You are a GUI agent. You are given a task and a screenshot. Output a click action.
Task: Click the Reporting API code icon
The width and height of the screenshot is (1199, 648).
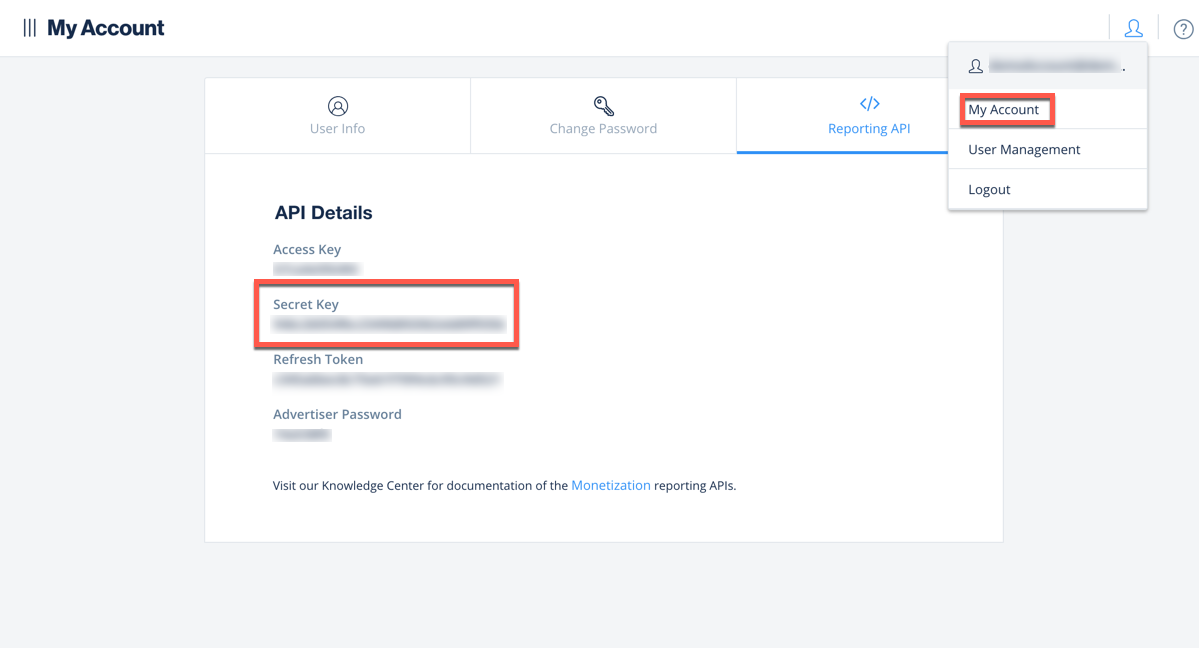click(868, 103)
